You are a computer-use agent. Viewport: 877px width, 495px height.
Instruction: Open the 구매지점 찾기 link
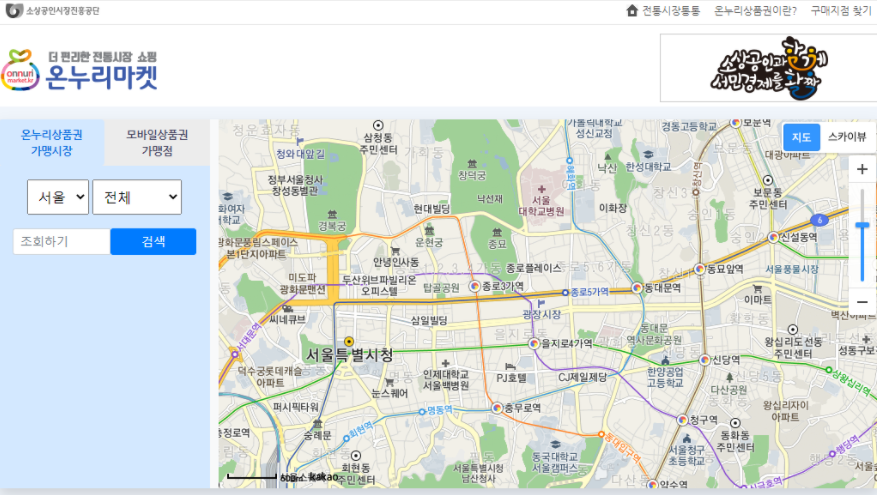pos(841,11)
